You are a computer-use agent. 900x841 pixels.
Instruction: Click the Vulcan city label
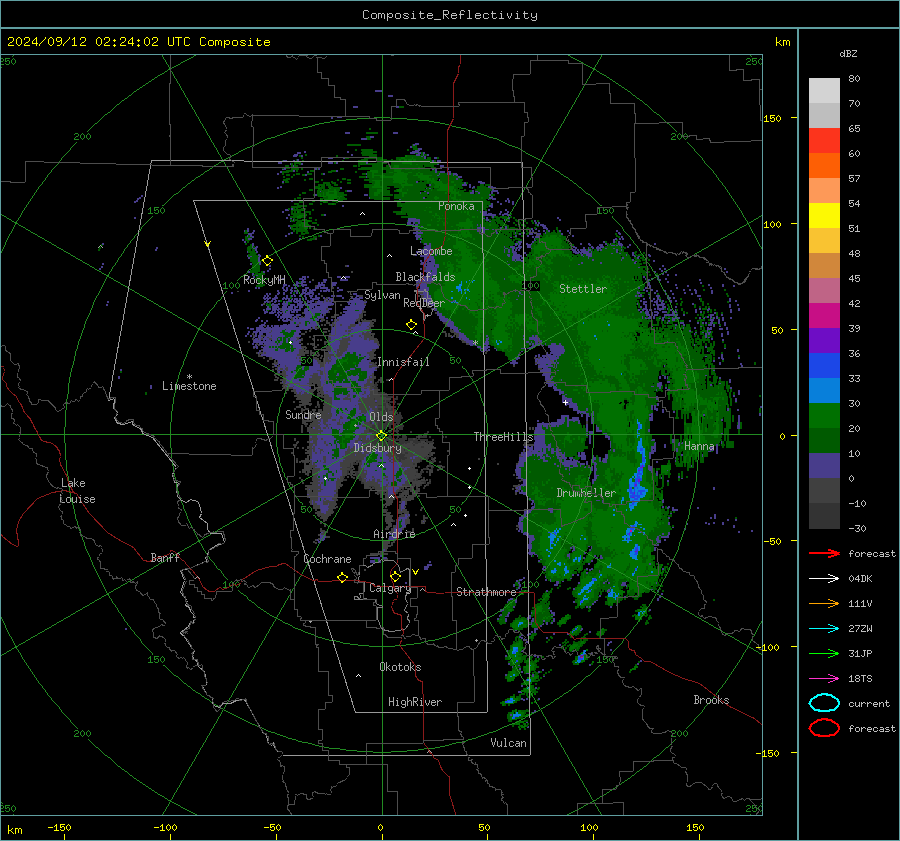508,743
